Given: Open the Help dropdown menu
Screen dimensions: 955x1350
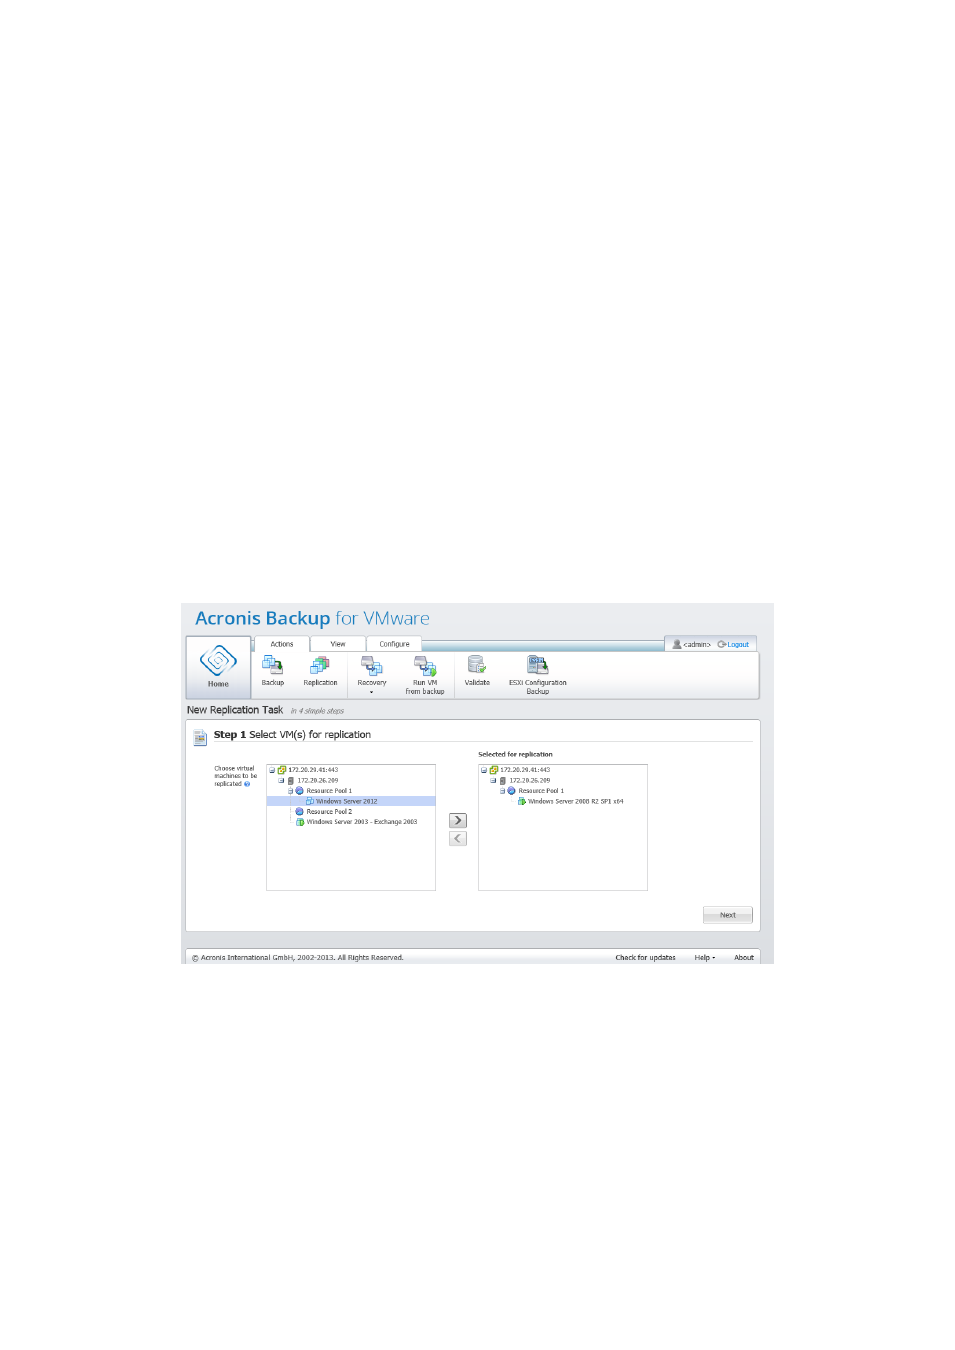Looking at the screenshot, I should tap(705, 957).
